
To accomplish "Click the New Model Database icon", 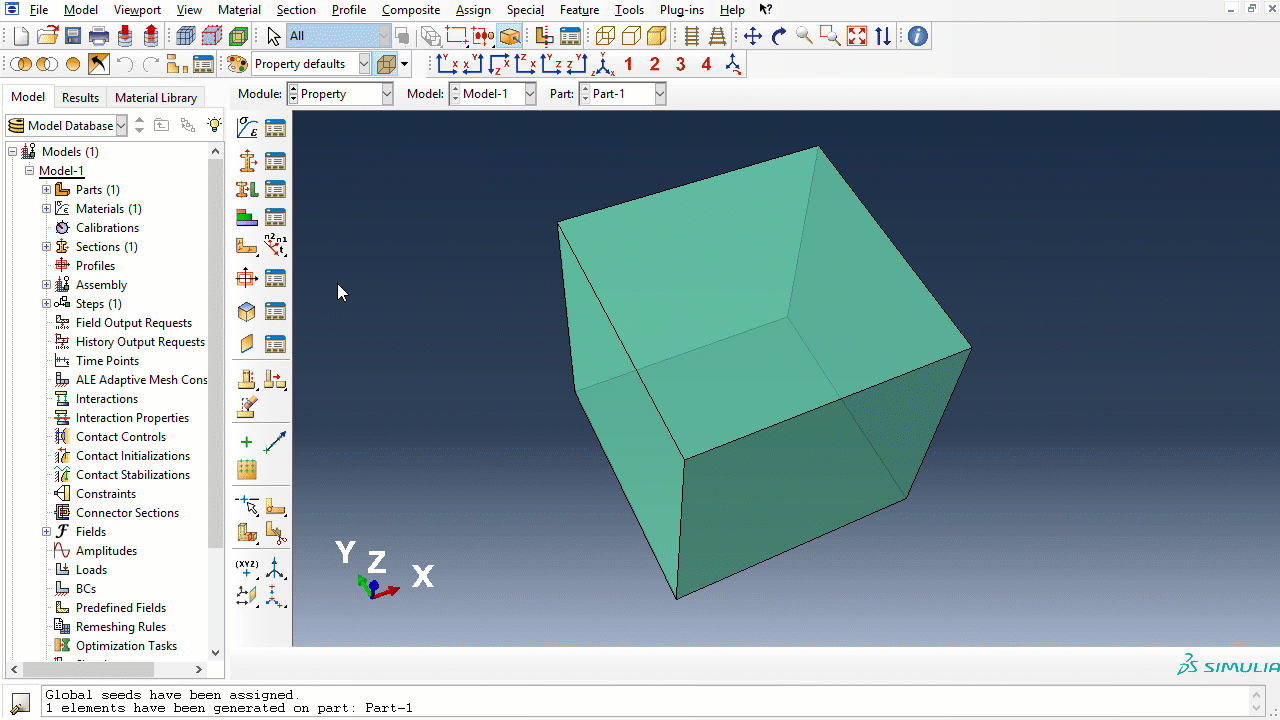I will tap(21, 36).
